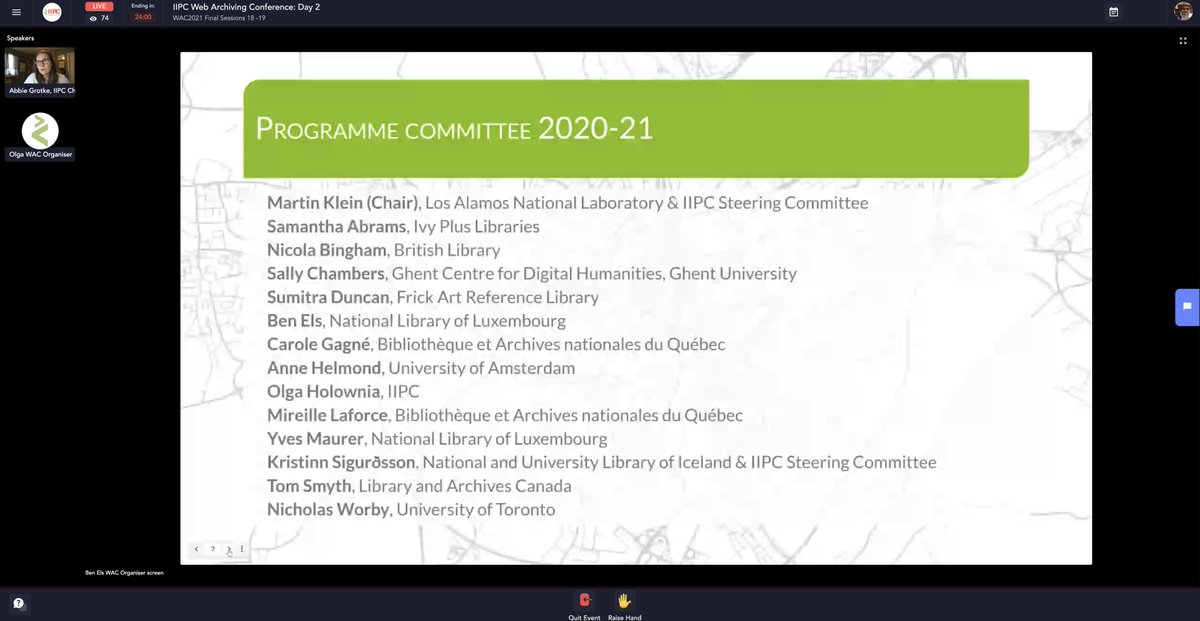
Task: Click the 'Speakers' heading
Action: [20, 38]
